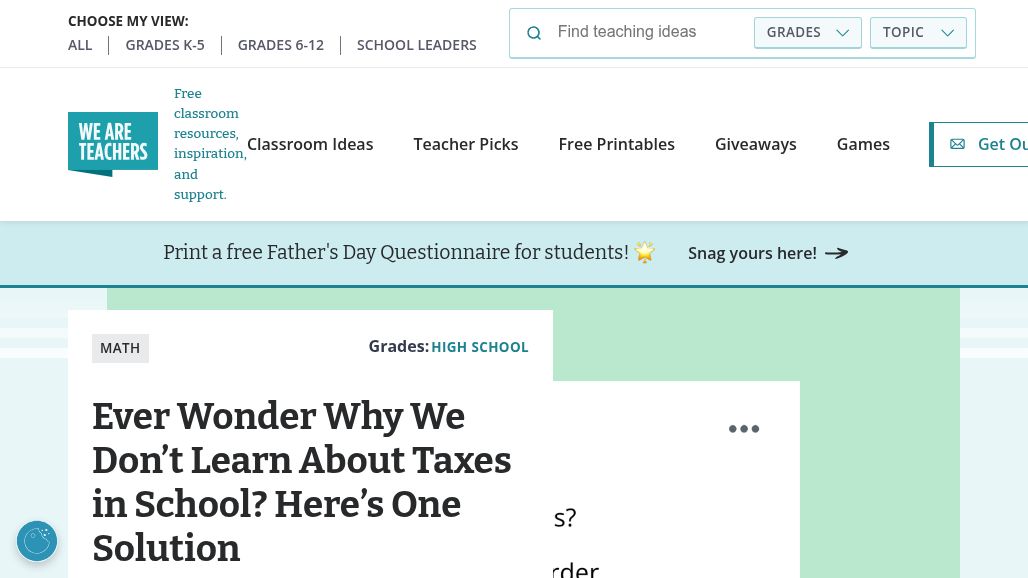
Task: Open the HIGH SCHOOL grades link
Action: click(480, 347)
